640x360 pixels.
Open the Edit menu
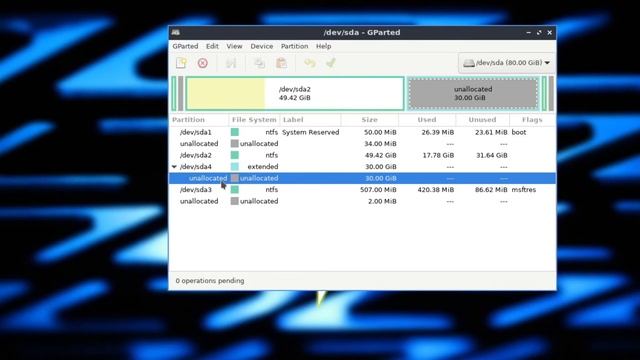(212, 46)
